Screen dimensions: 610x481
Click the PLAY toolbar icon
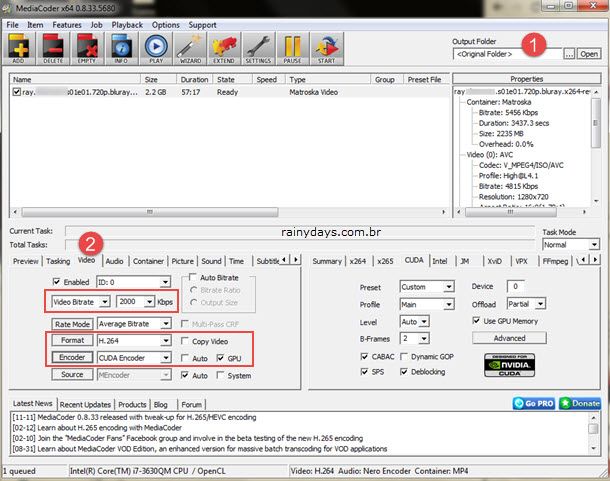tap(156, 49)
